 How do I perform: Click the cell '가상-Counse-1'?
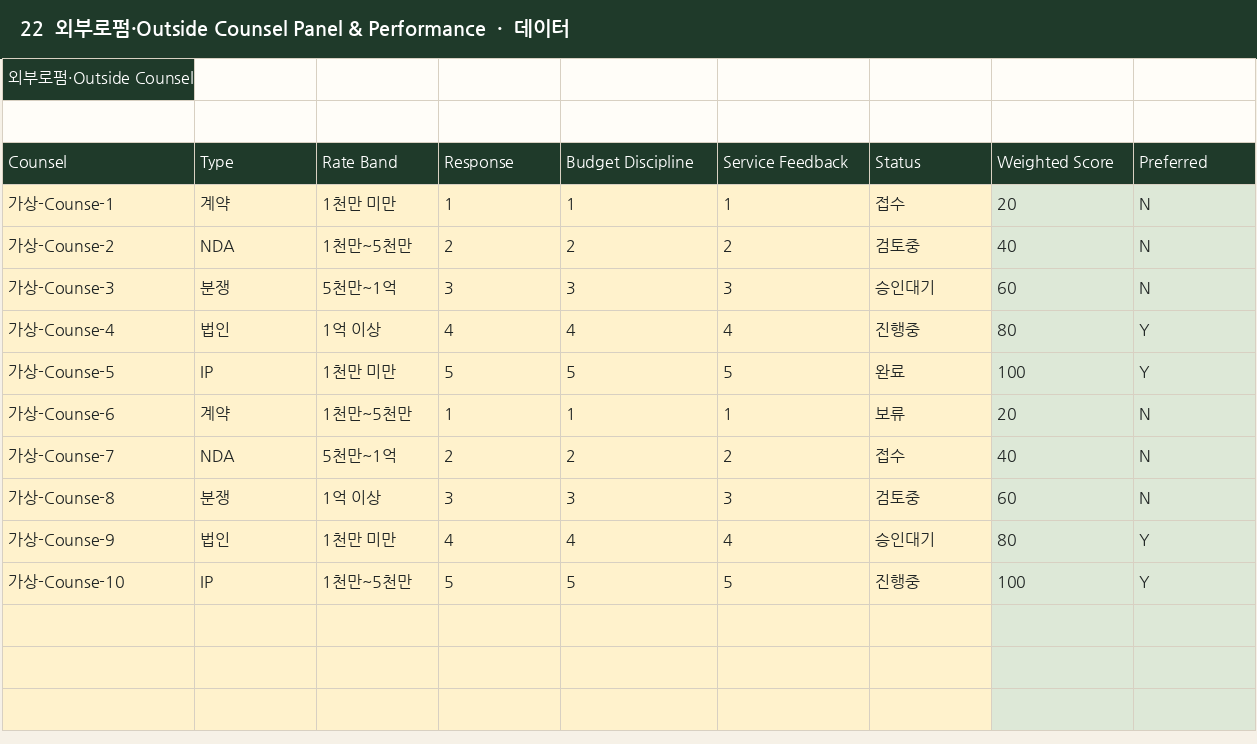(98, 205)
